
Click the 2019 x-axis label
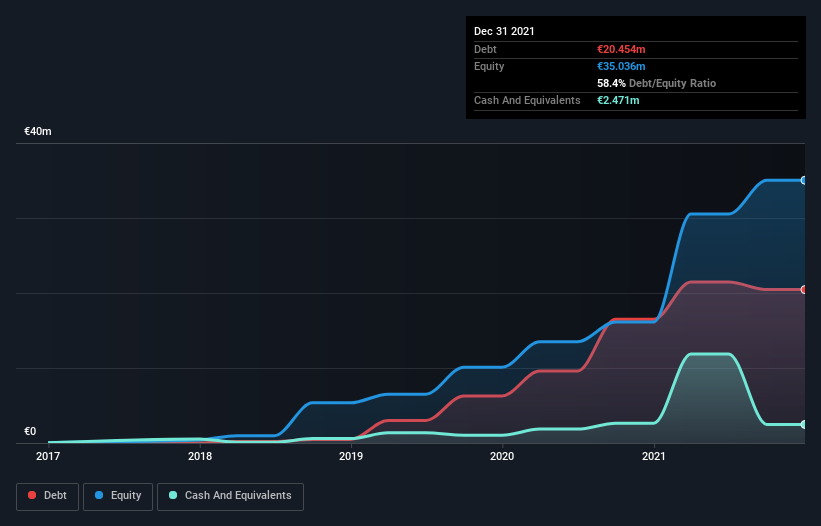click(351, 456)
